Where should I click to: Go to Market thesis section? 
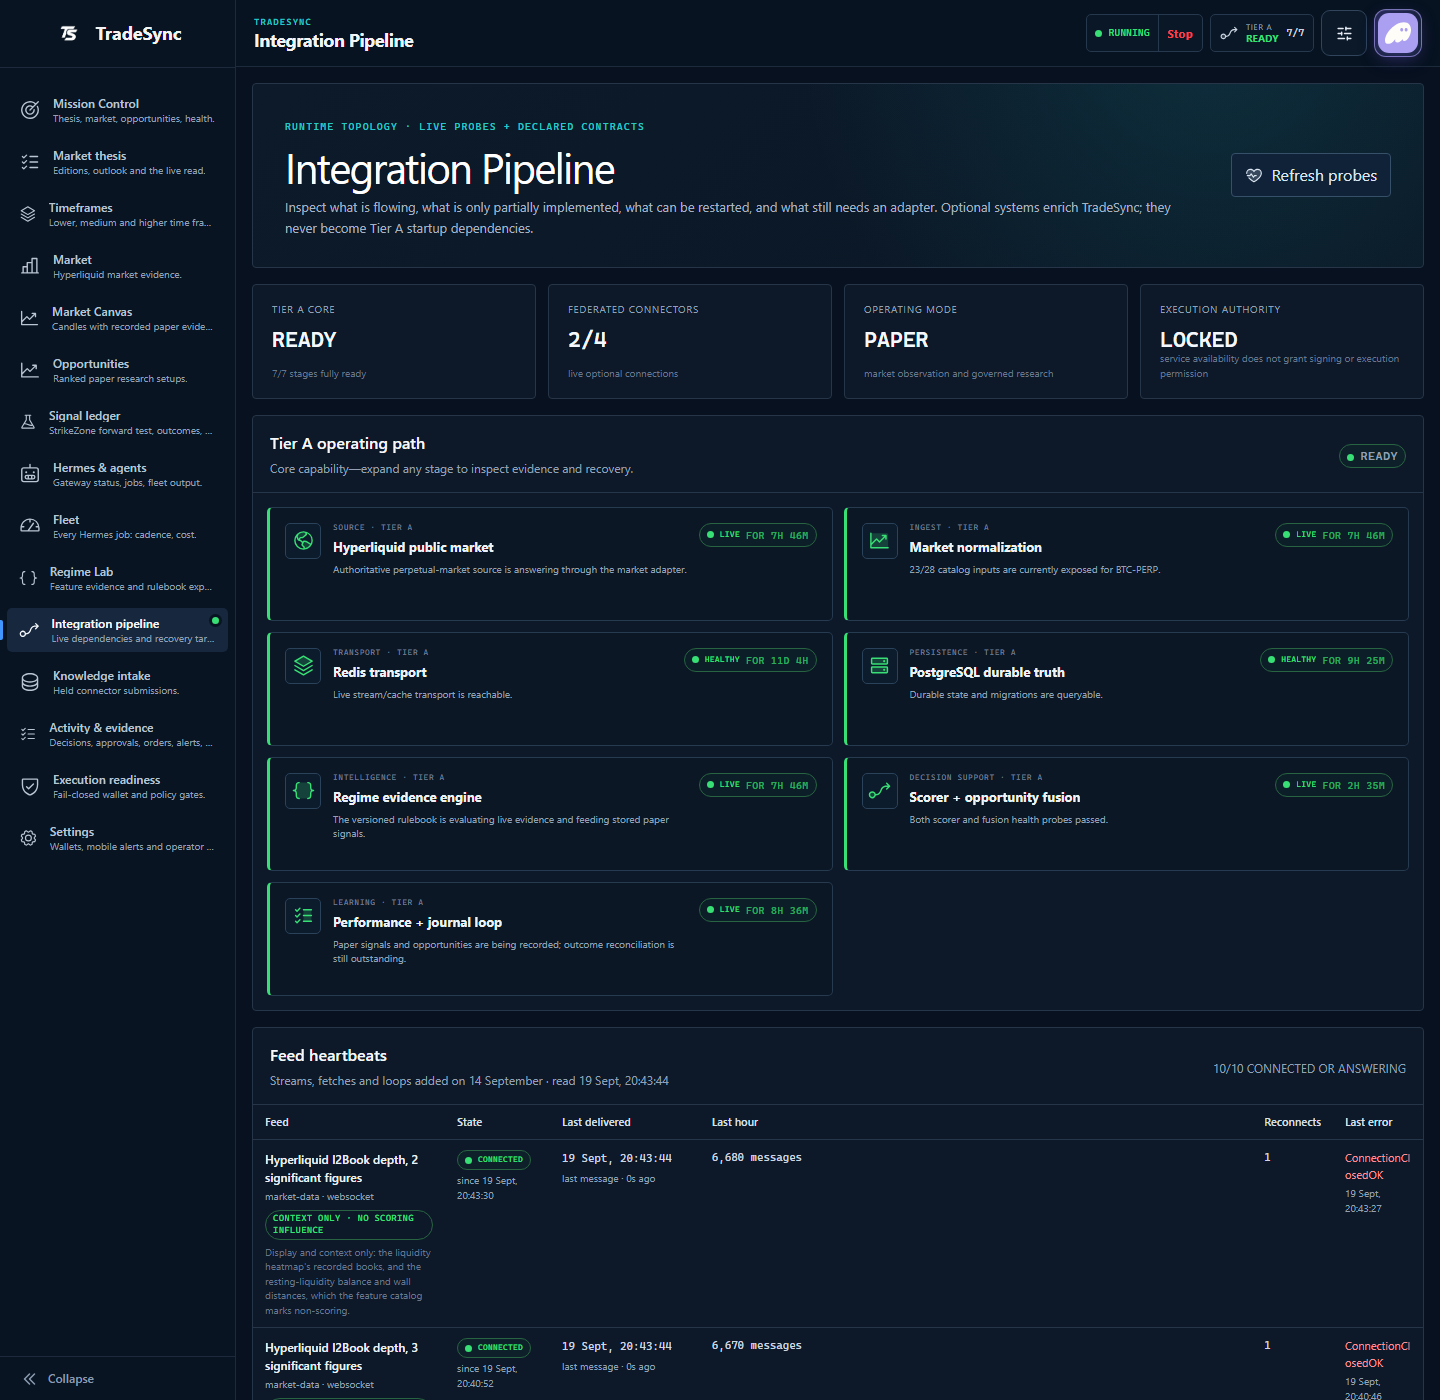click(117, 162)
